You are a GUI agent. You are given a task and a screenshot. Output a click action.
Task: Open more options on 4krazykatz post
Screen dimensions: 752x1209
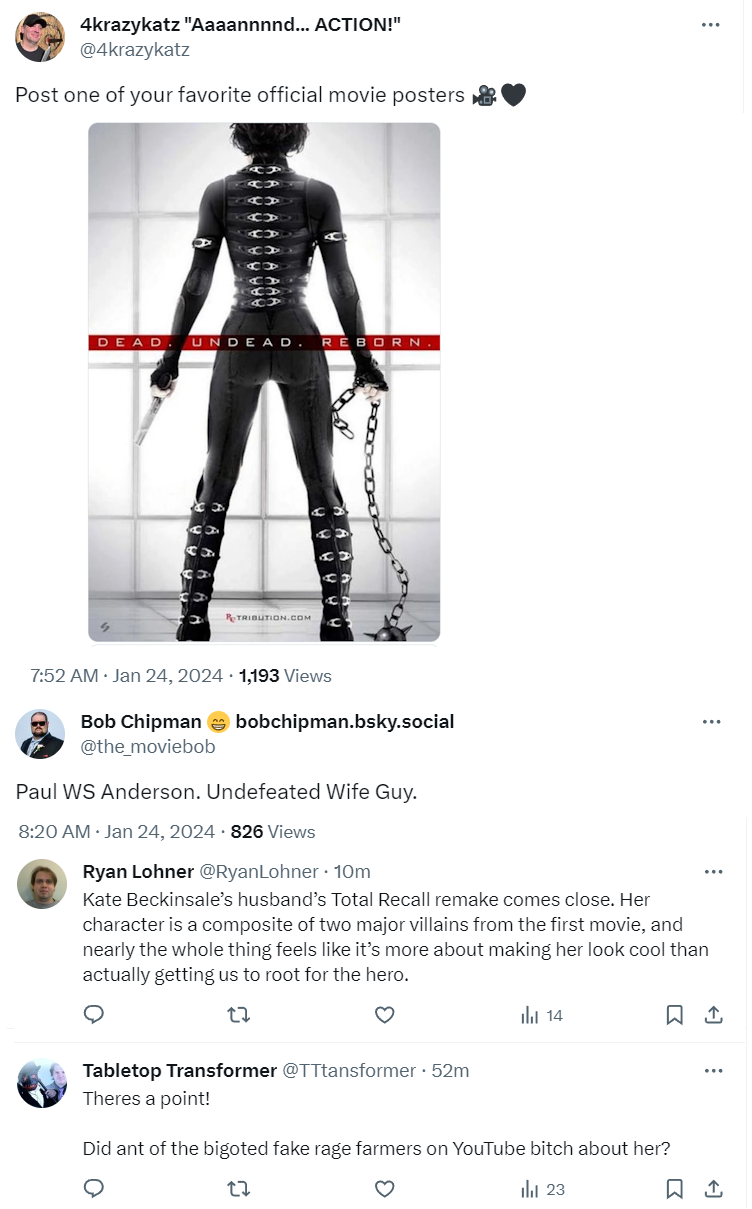[711, 25]
